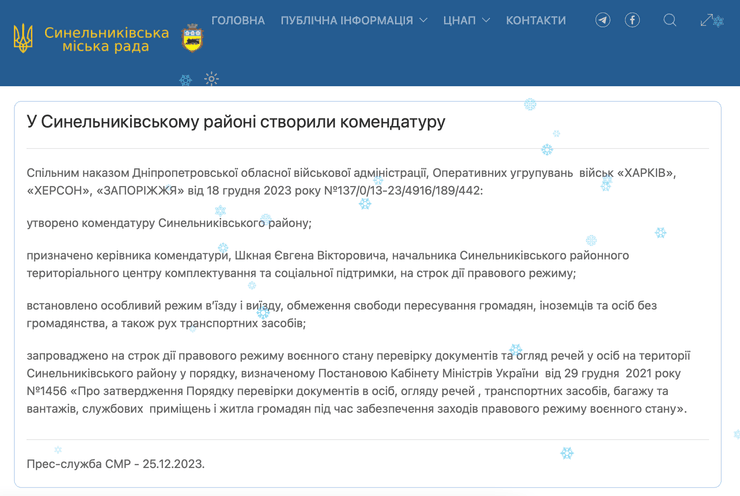Toggle fullscreen expand arrows icon
This screenshot has width=740, height=496.
click(x=706, y=20)
